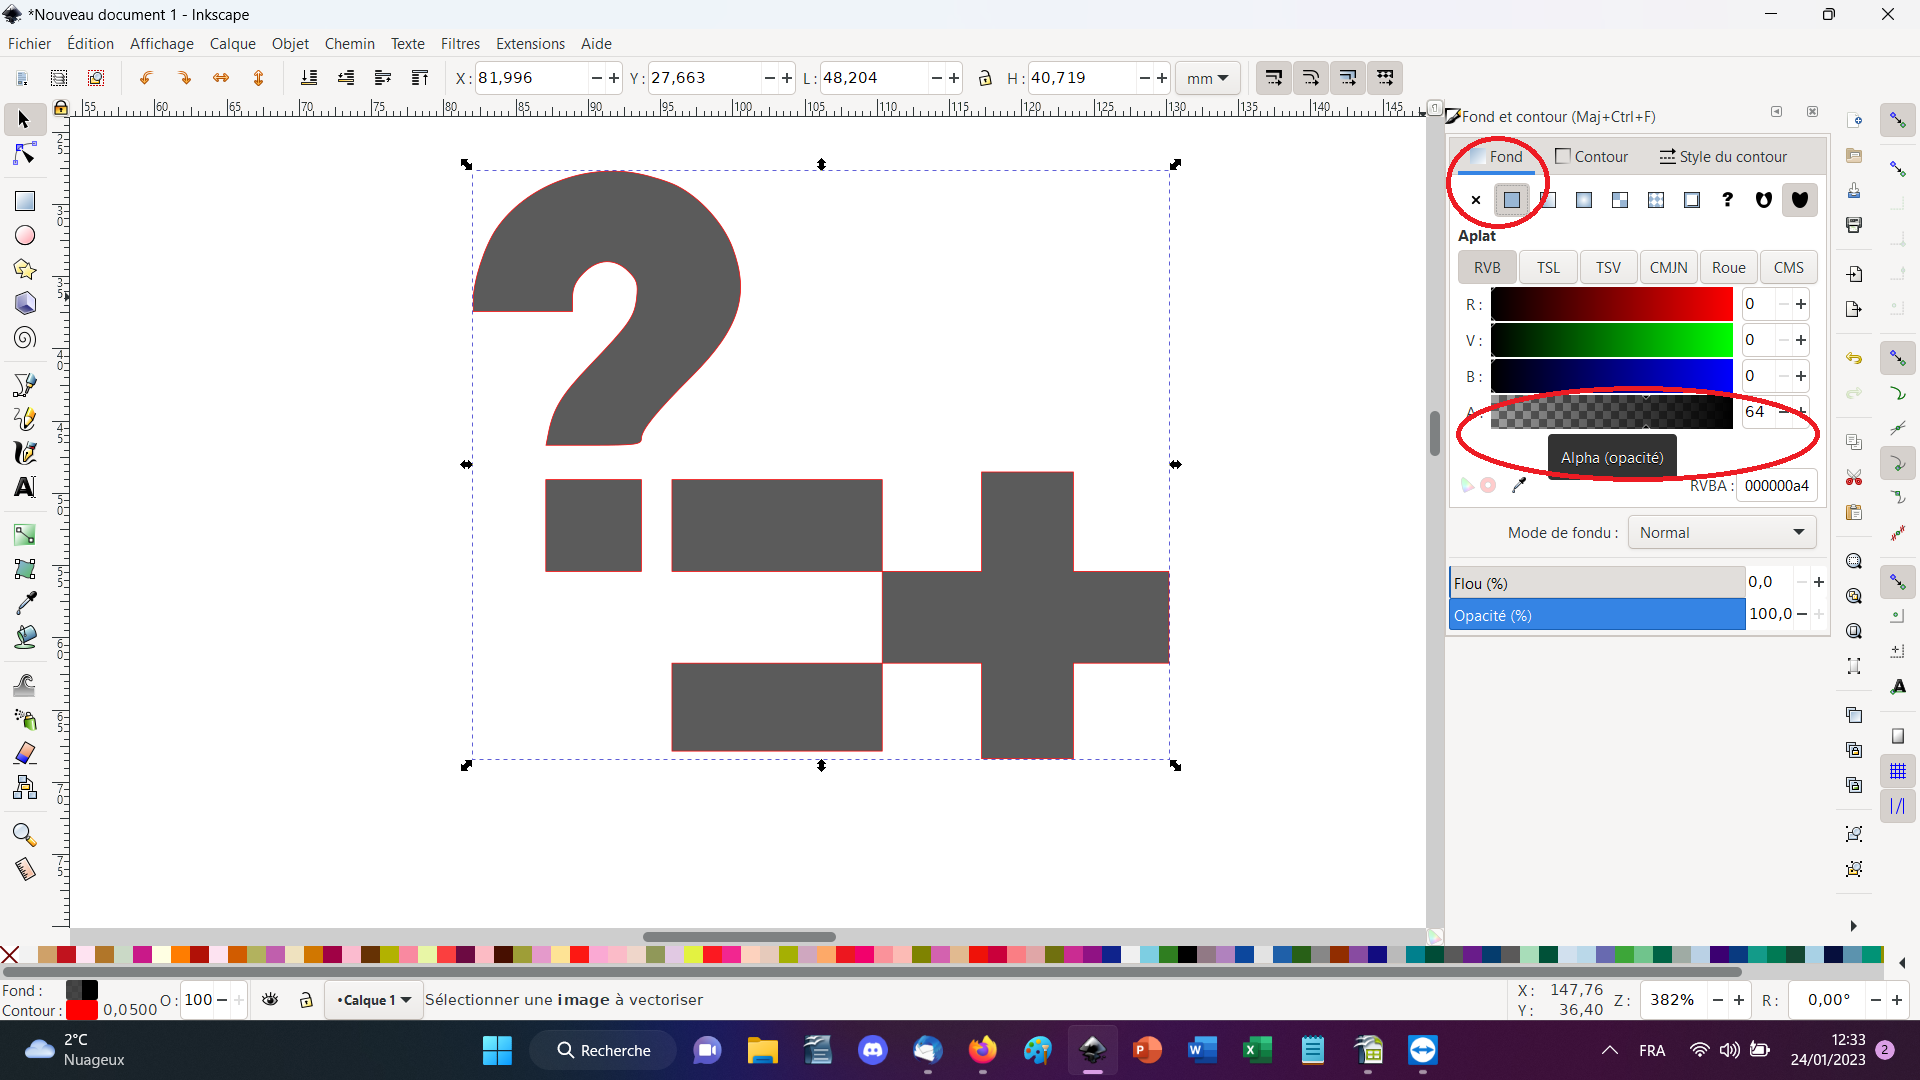Toggle move patterns with object
The height and width of the screenshot is (1080, 1920).
(x=1385, y=78)
